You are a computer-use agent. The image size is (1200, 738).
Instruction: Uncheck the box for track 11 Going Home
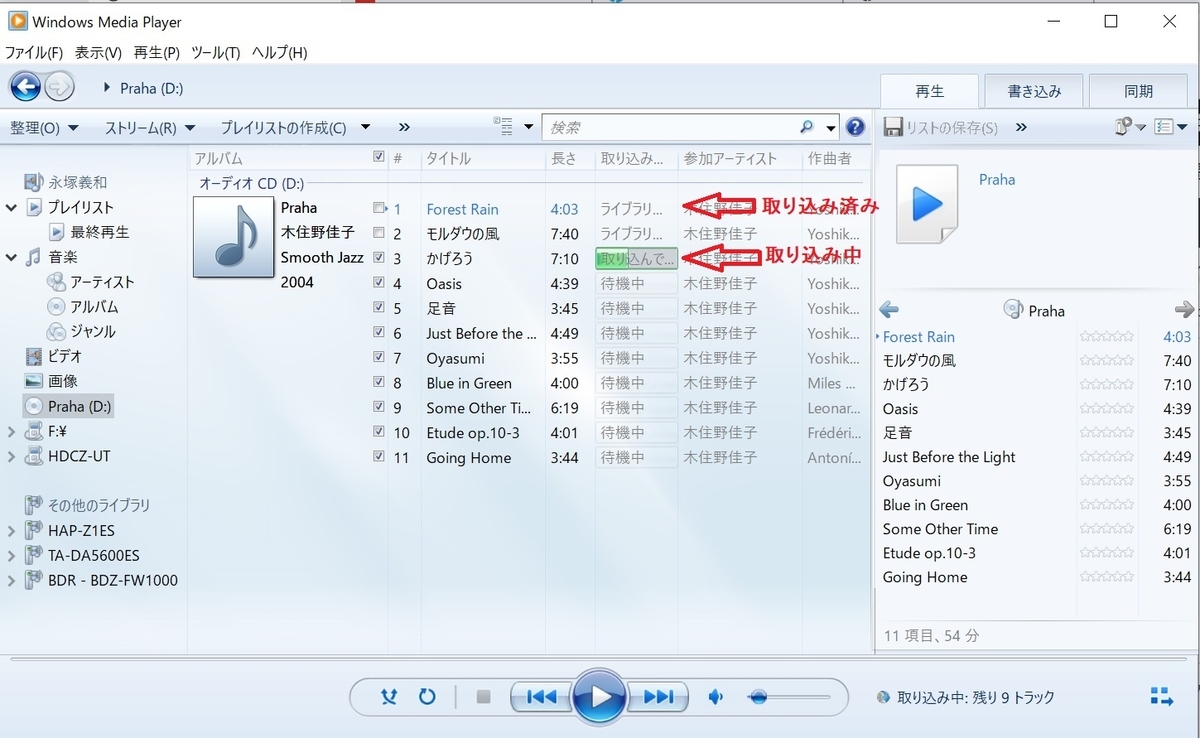[378, 456]
